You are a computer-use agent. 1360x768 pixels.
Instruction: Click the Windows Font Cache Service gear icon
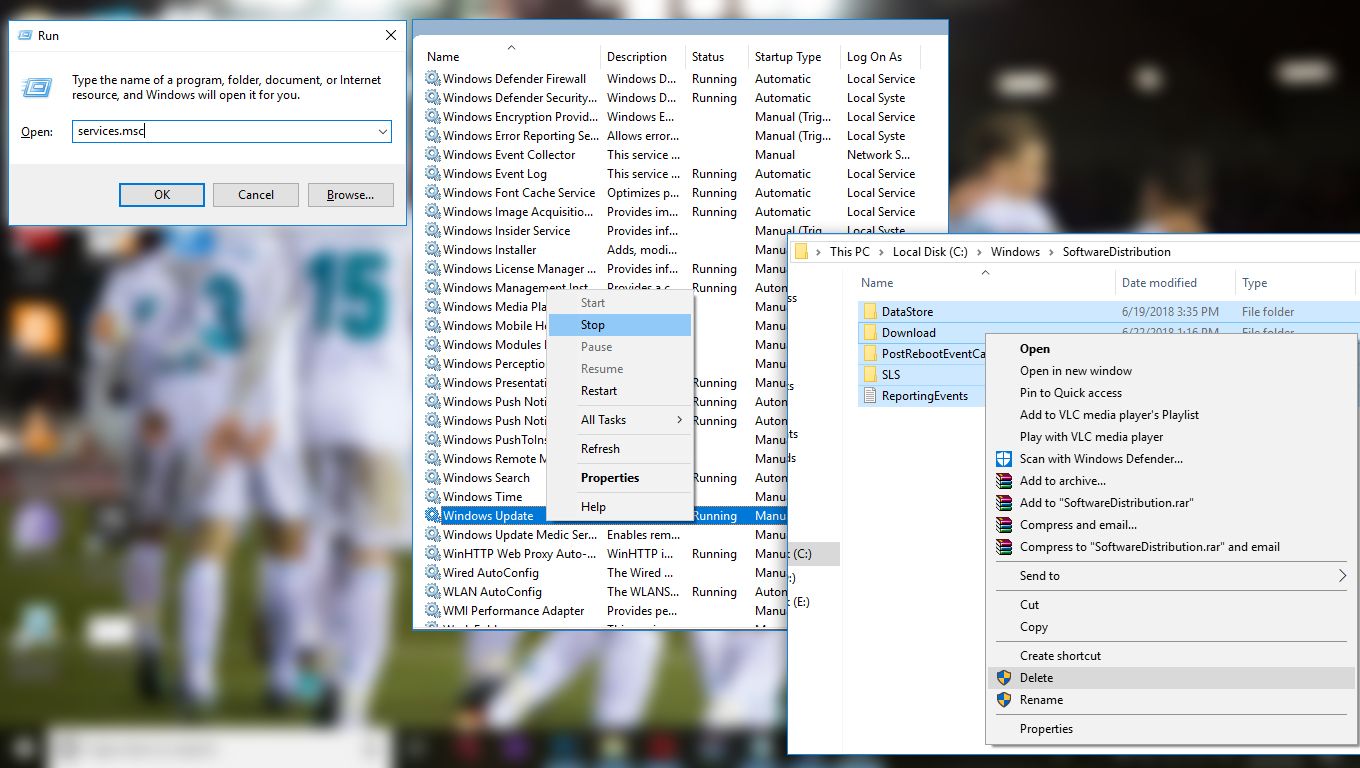coord(432,193)
